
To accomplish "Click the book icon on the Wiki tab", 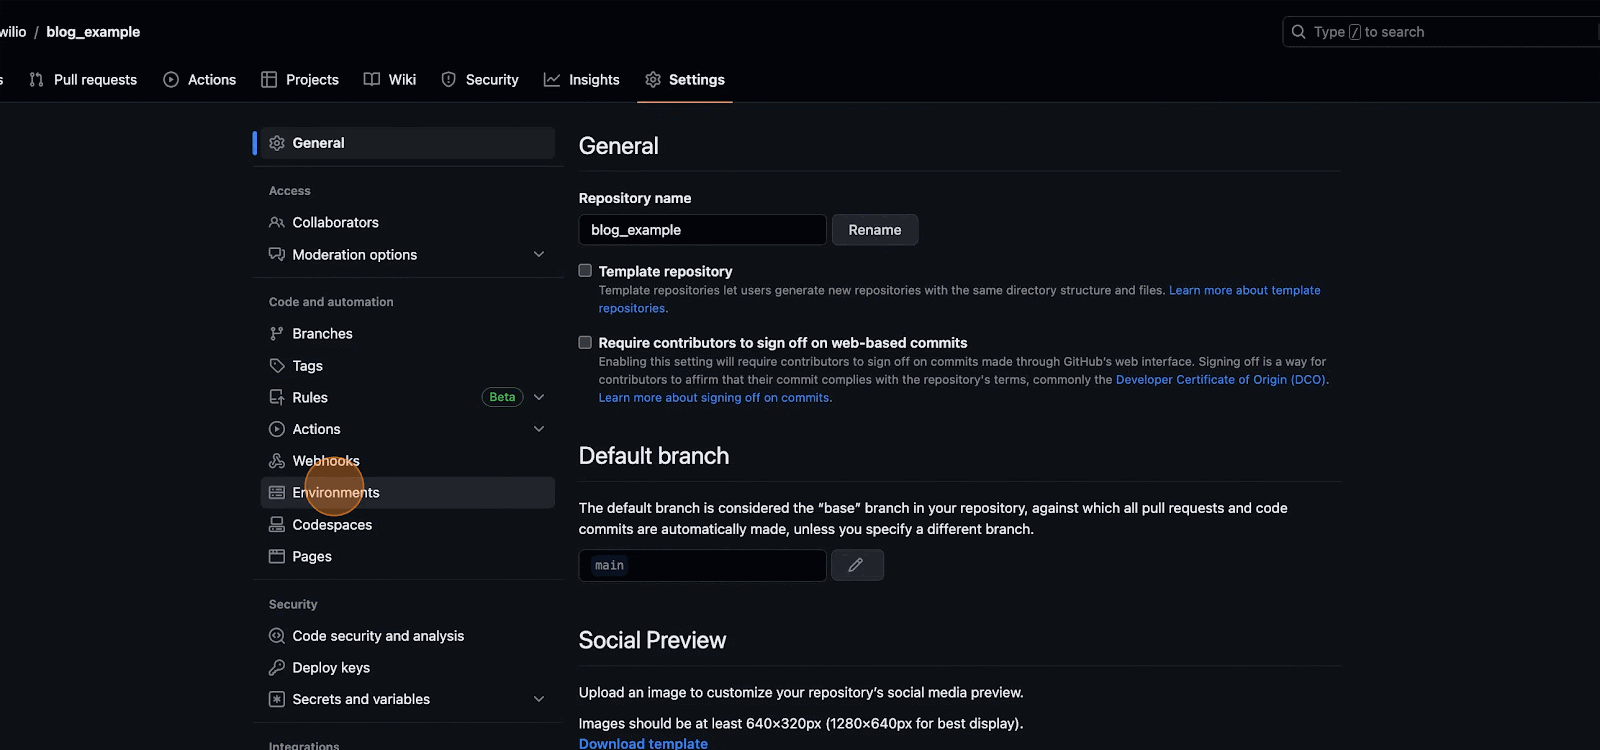I will (x=372, y=79).
